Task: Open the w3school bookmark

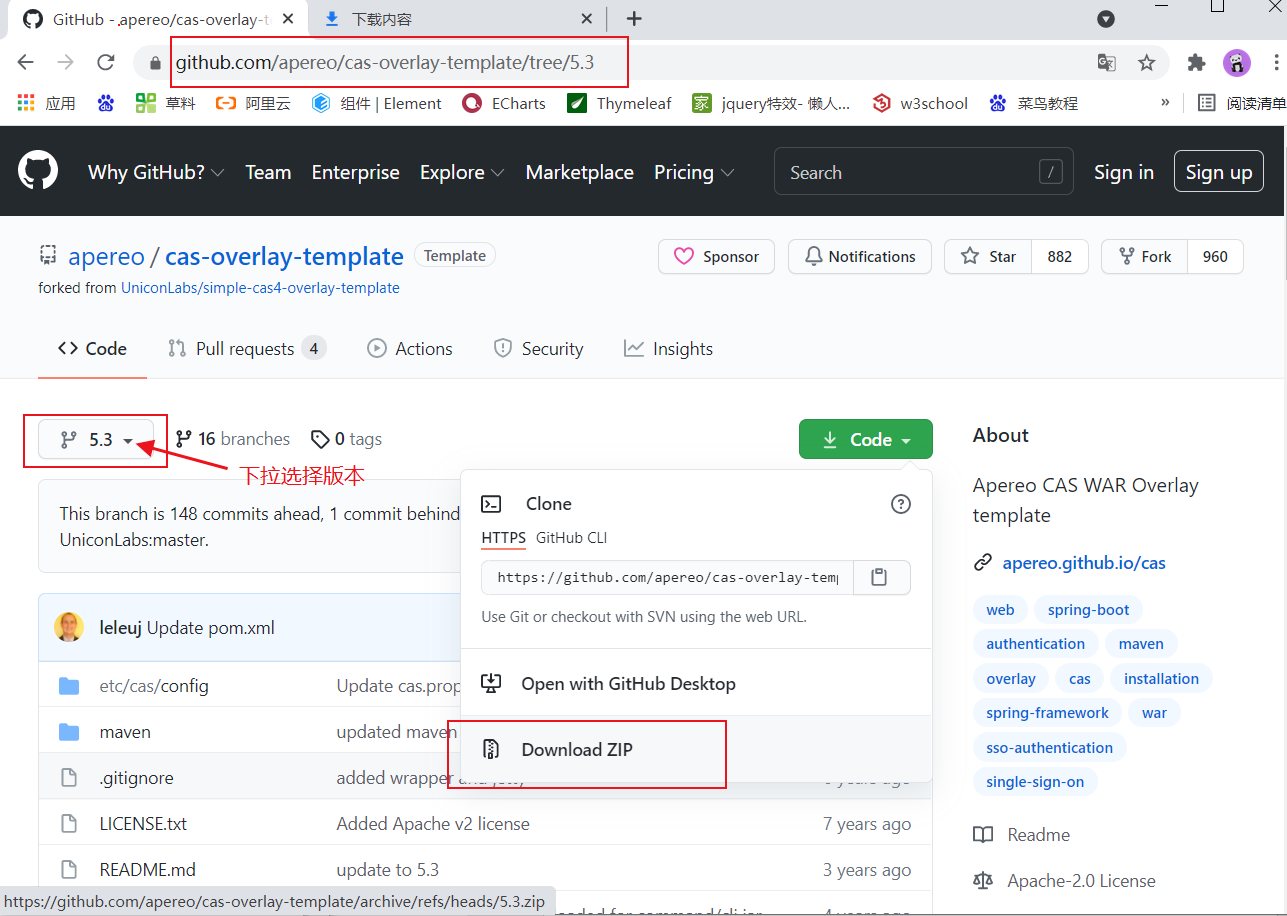Action: (920, 103)
